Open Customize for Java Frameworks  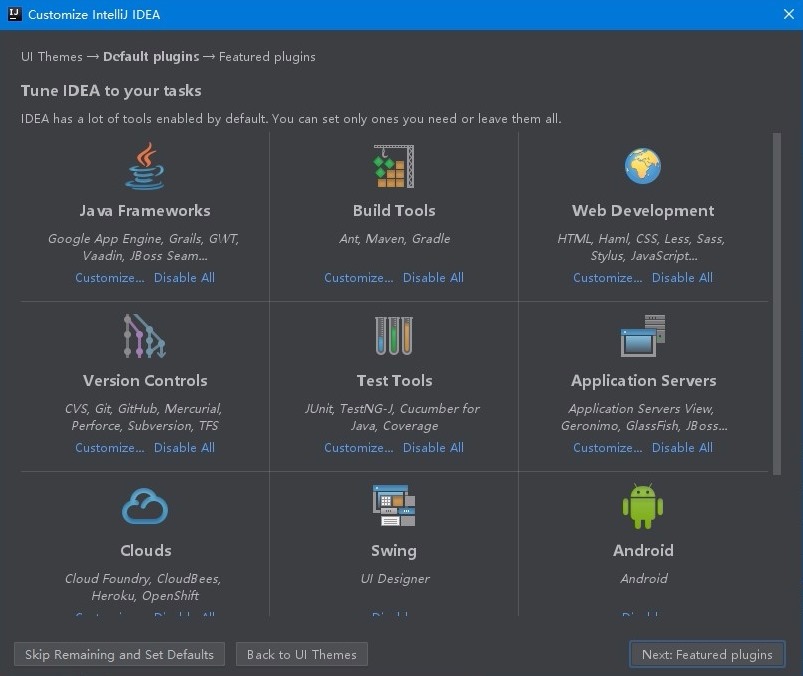click(x=110, y=278)
